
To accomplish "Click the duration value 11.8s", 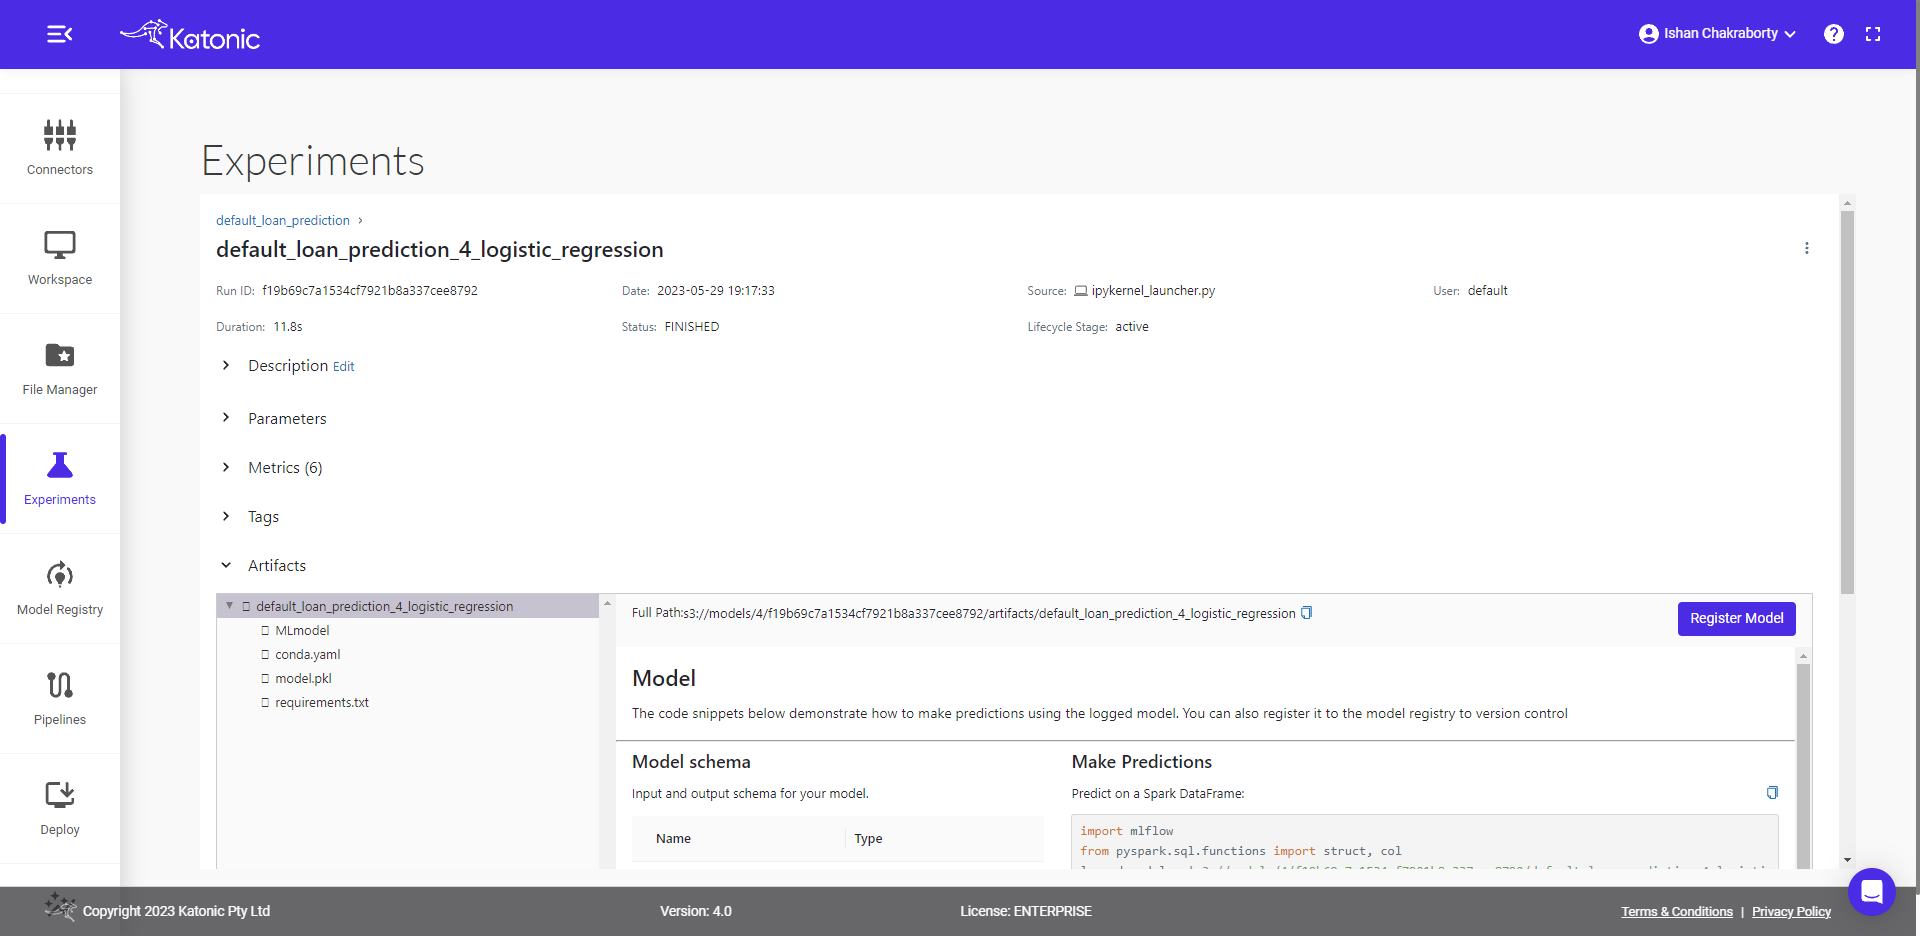I will (x=288, y=327).
